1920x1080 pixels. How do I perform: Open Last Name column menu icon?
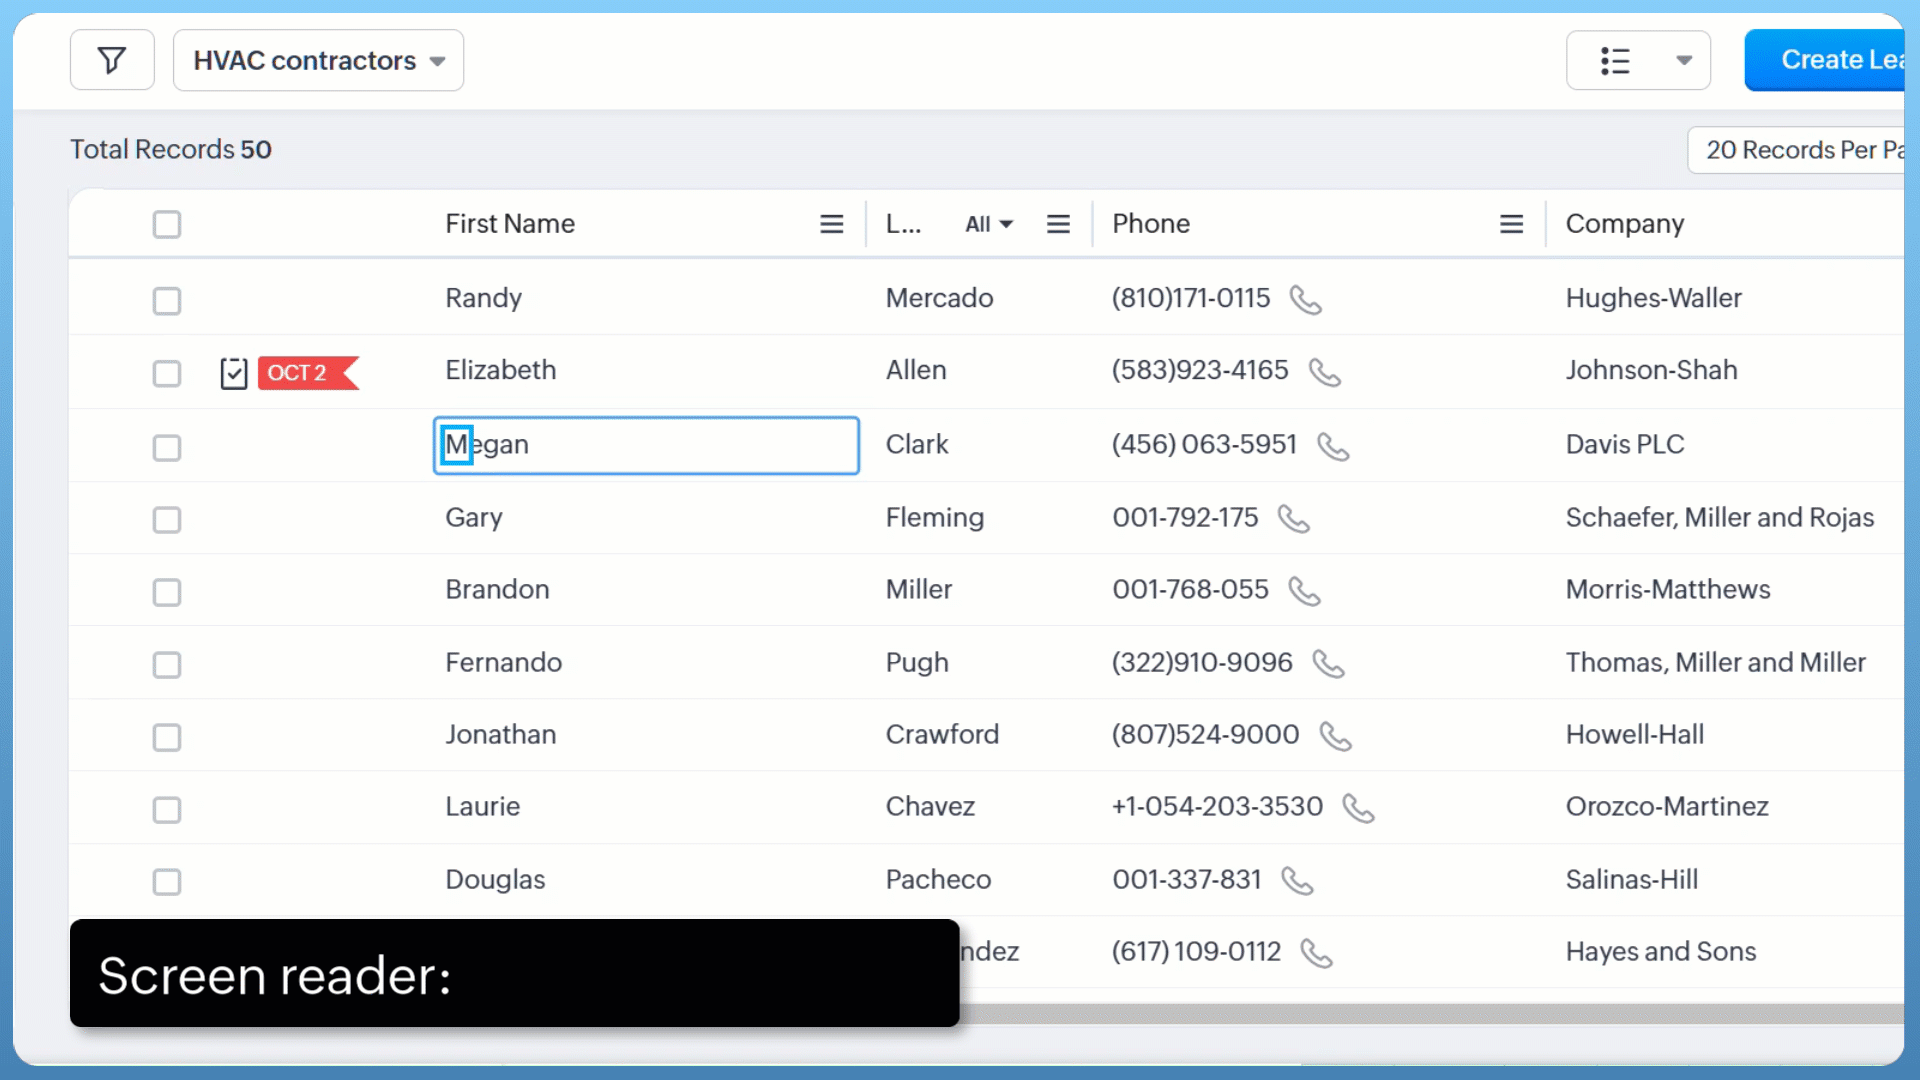(1058, 224)
